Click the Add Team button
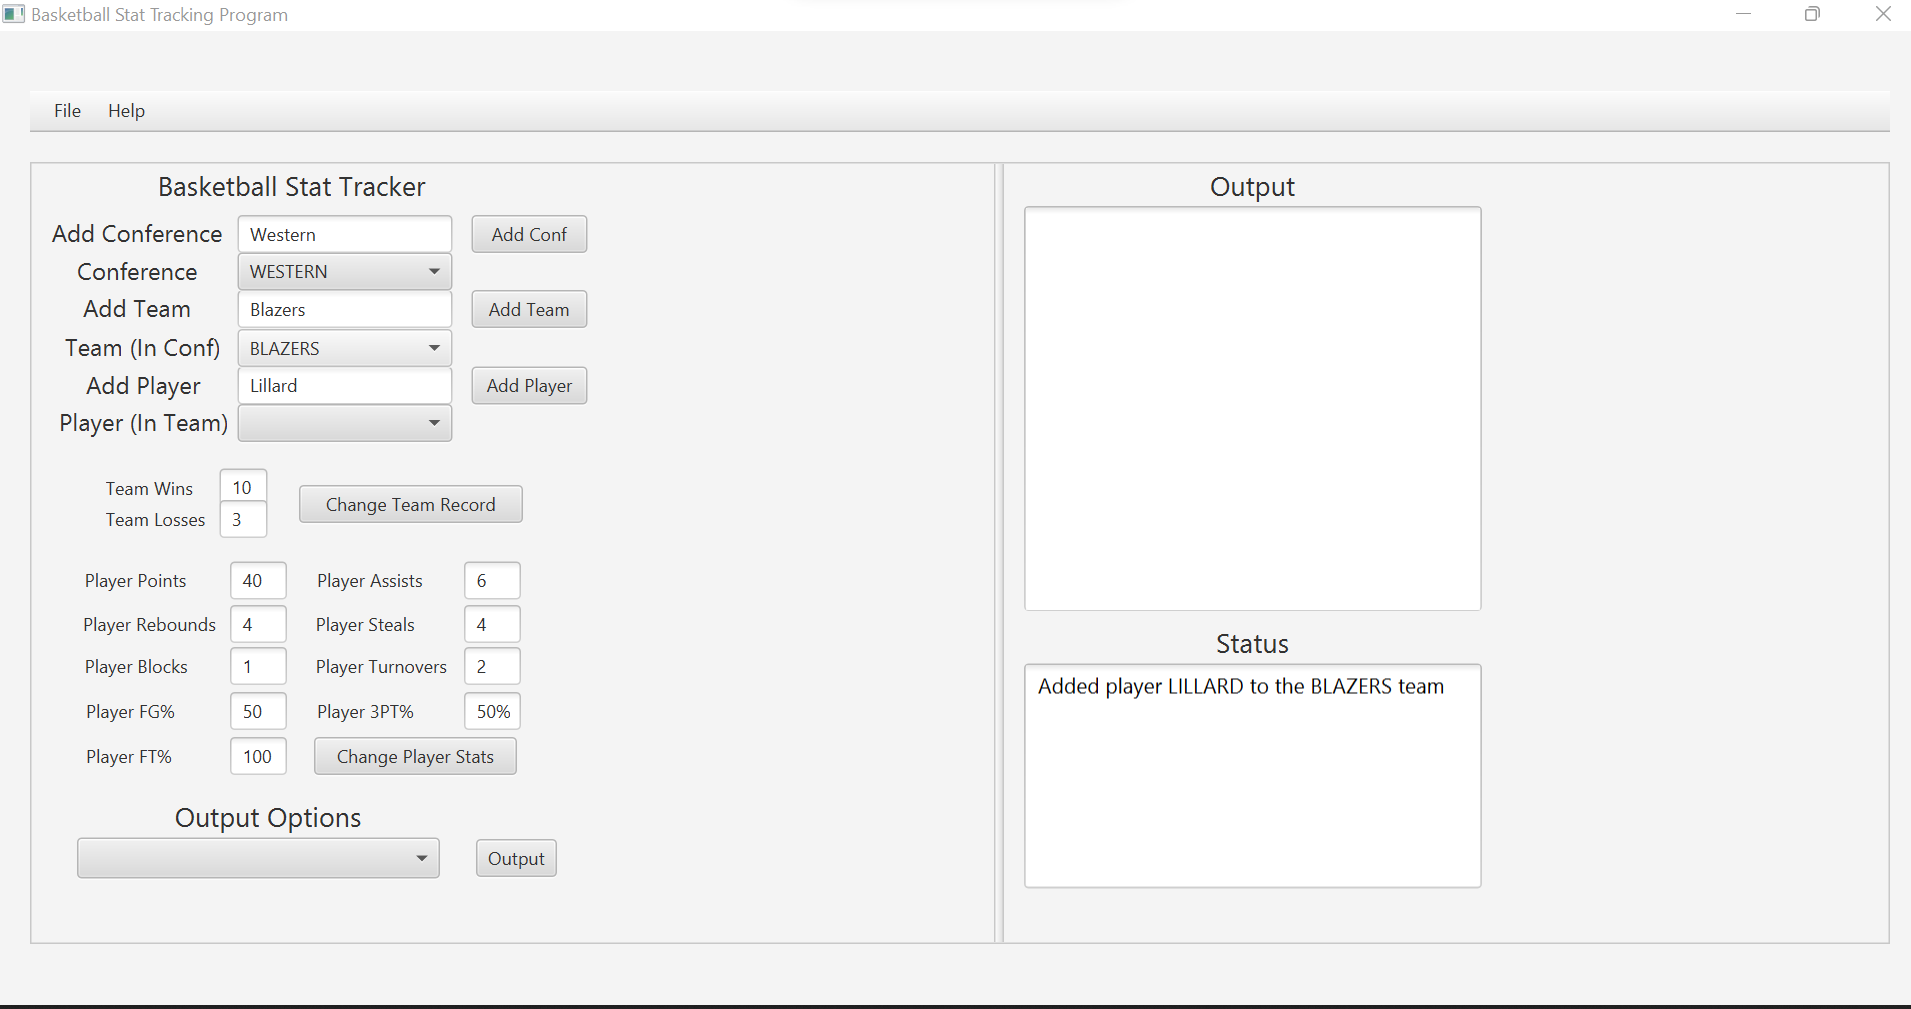The width and height of the screenshot is (1911, 1009). click(528, 309)
